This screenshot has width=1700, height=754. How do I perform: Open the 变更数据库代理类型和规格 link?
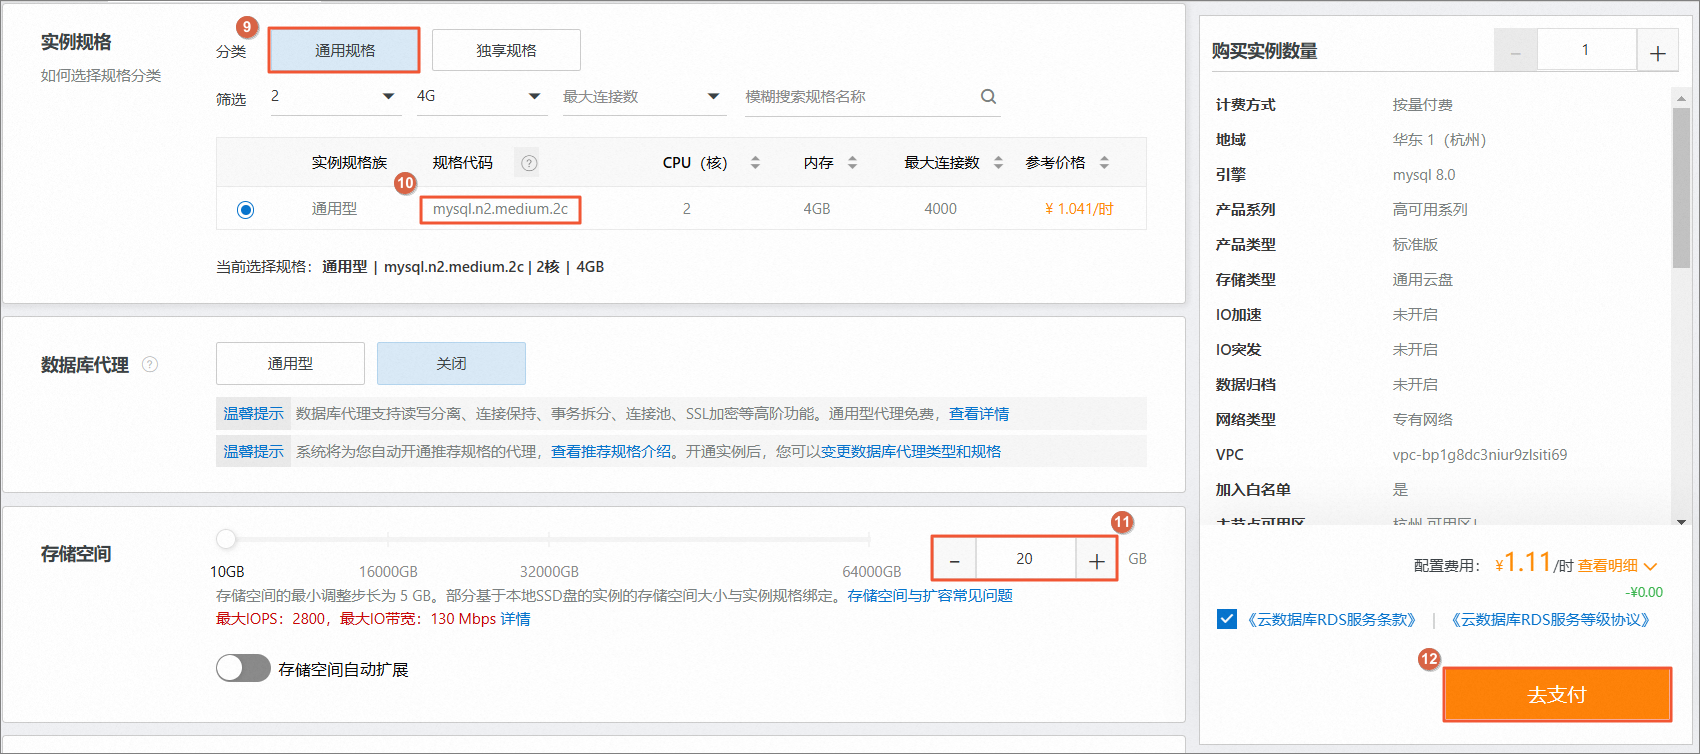click(911, 452)
